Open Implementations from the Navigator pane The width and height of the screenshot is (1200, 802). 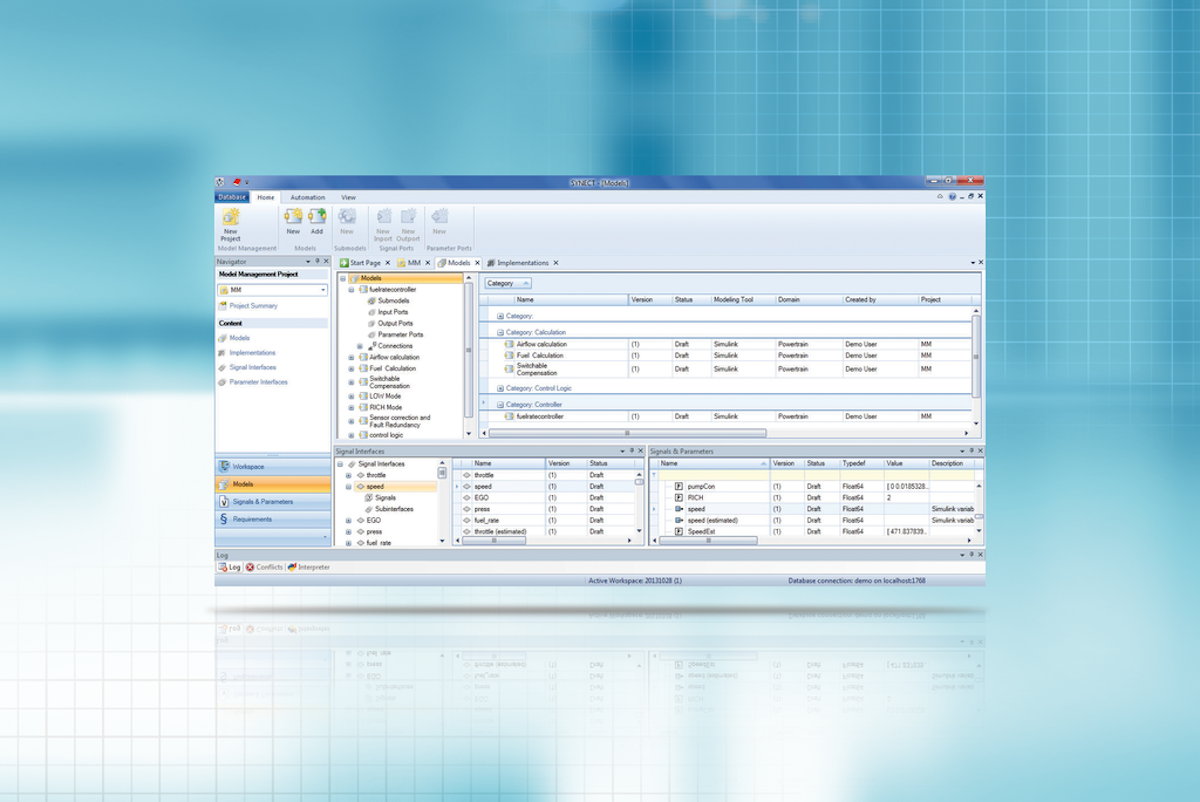252,353
